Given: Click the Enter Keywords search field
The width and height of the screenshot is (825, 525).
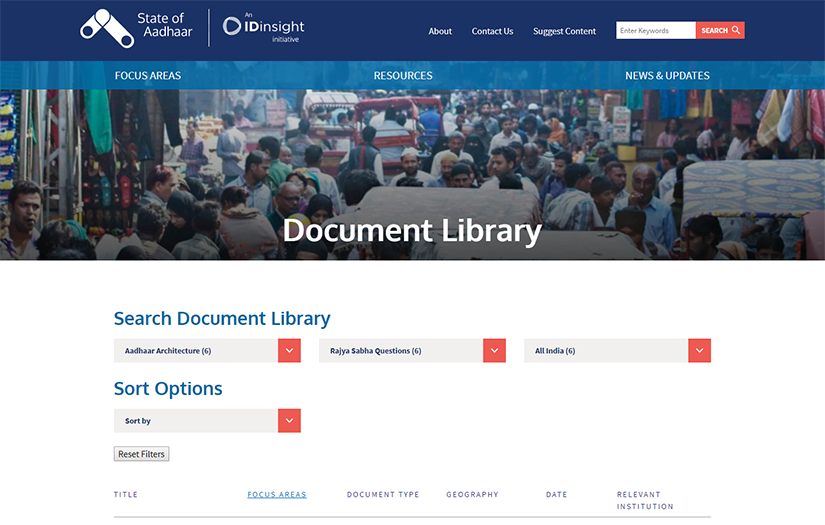Looking at the screenshot, I should [656, 31].
